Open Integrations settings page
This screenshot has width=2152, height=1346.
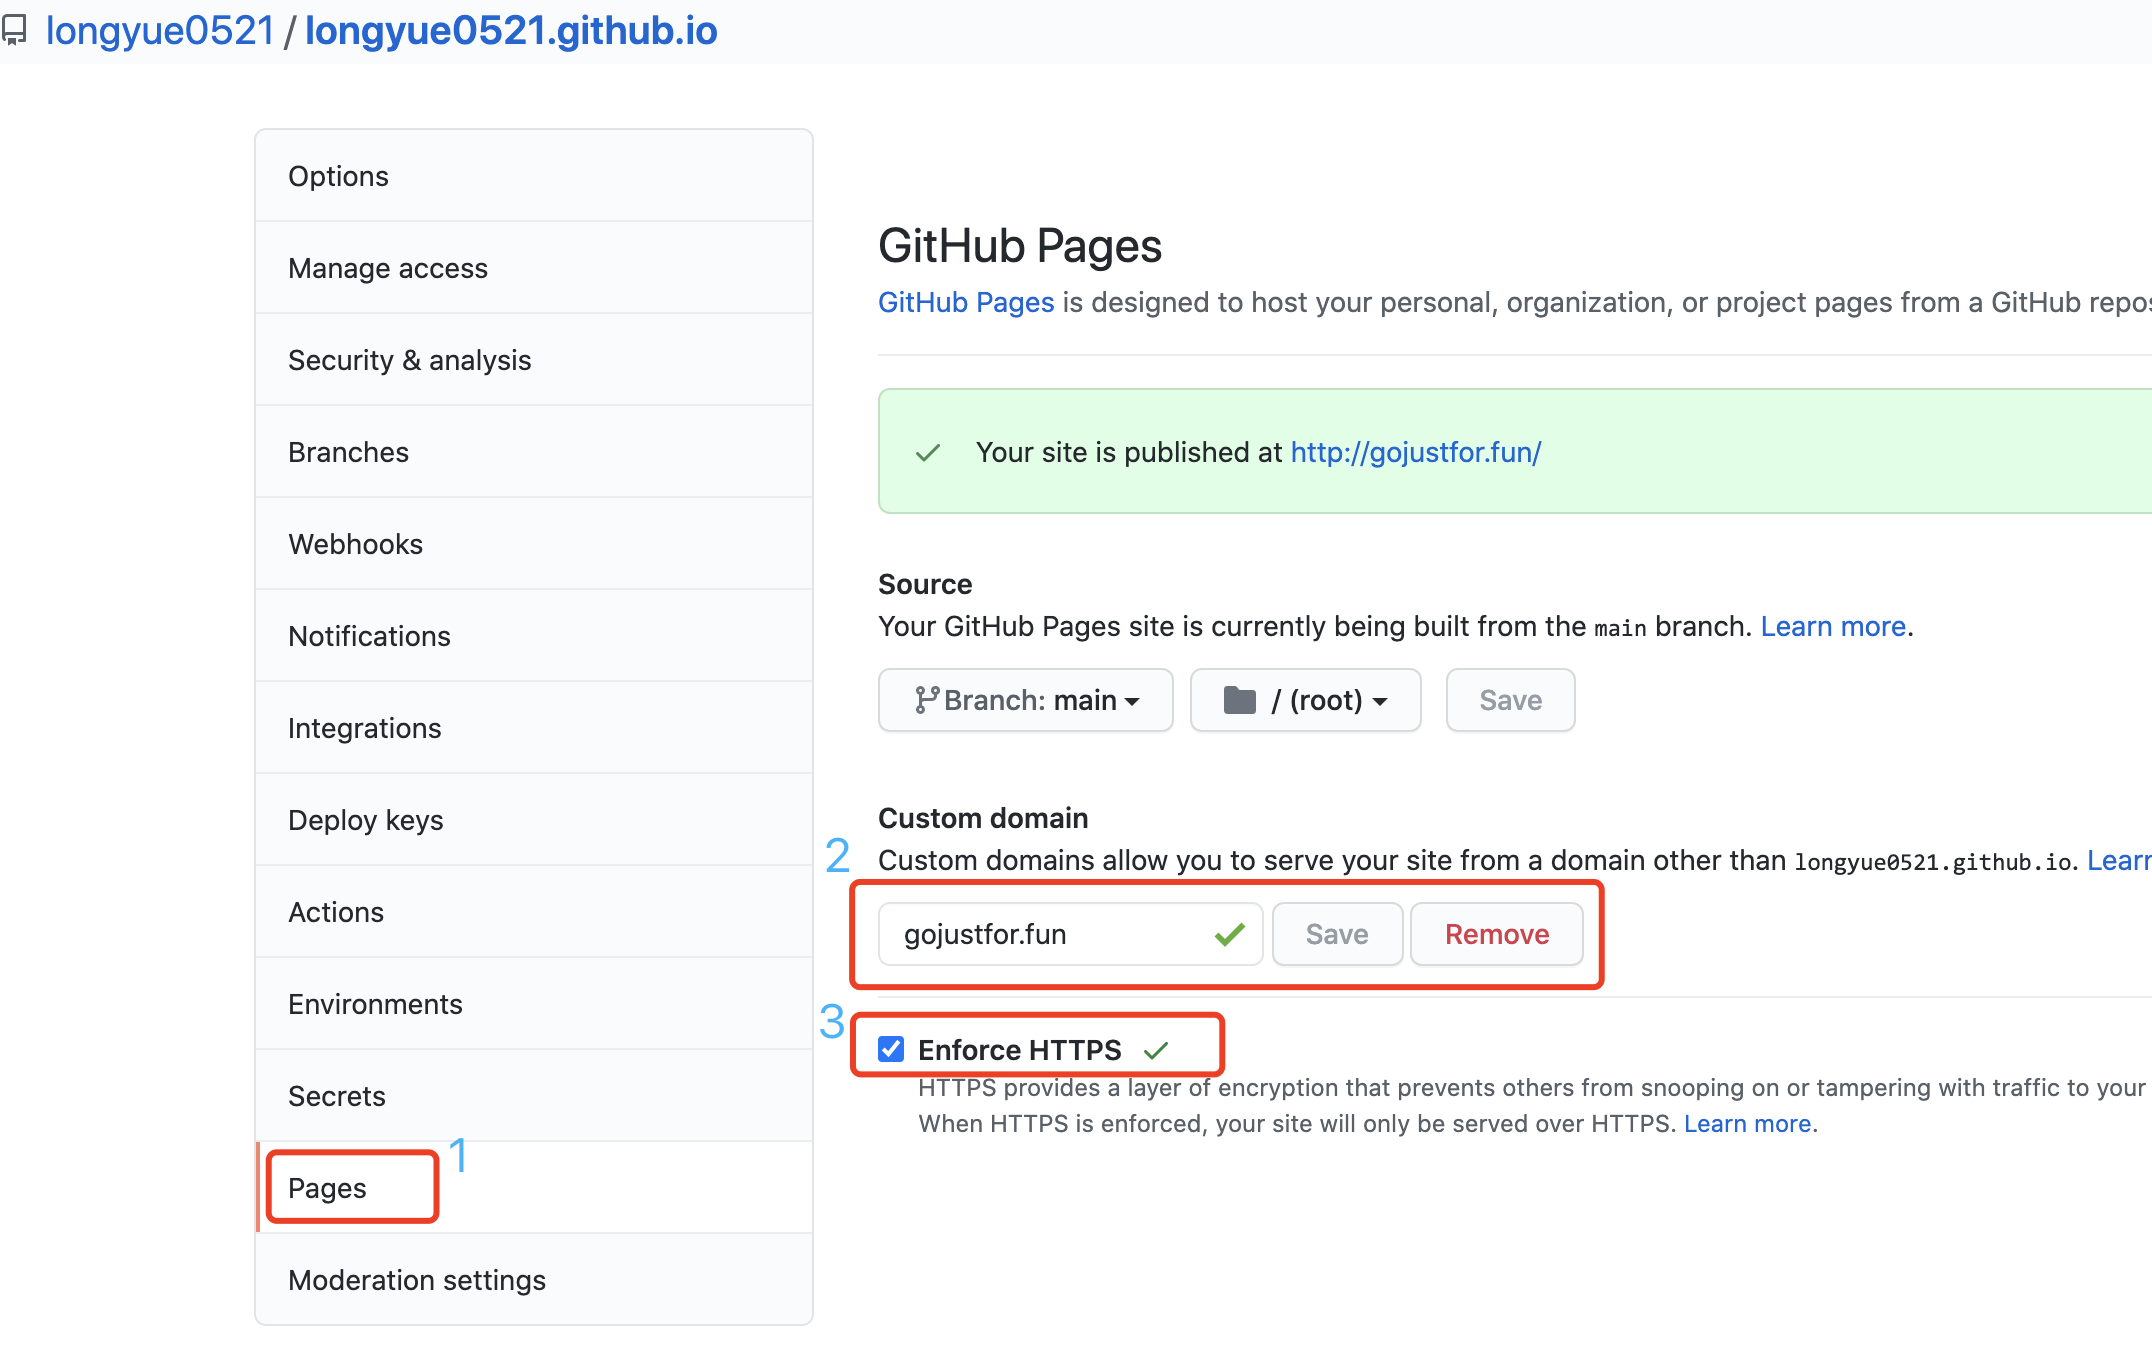pos(534,728)
